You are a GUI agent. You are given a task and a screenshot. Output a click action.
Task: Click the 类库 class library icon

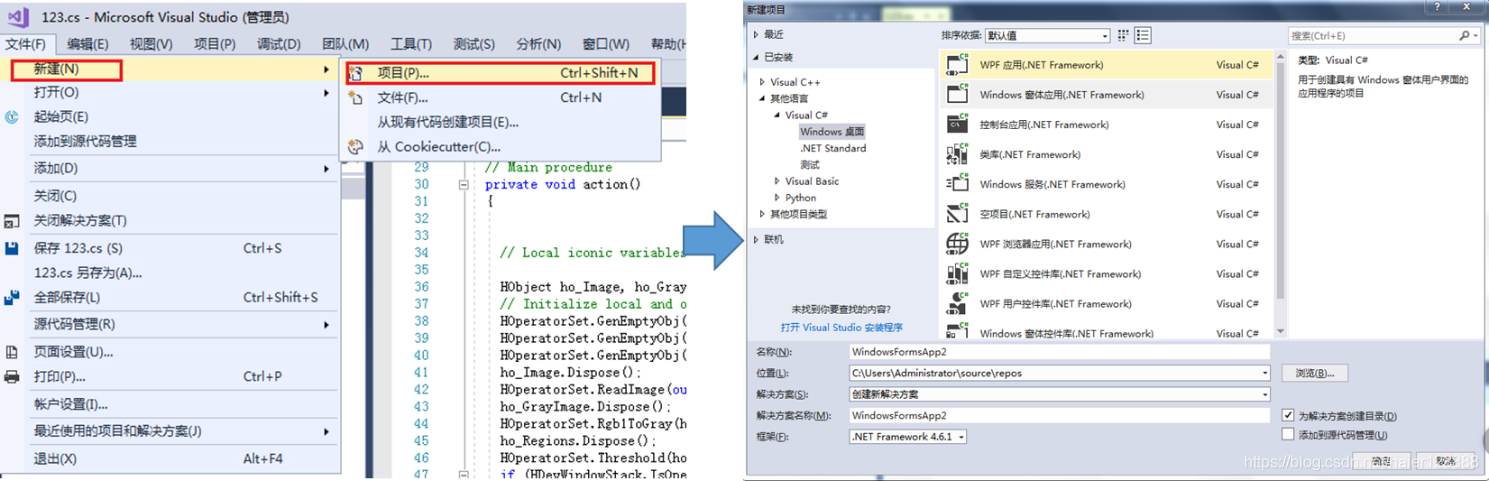coord(957,155)
